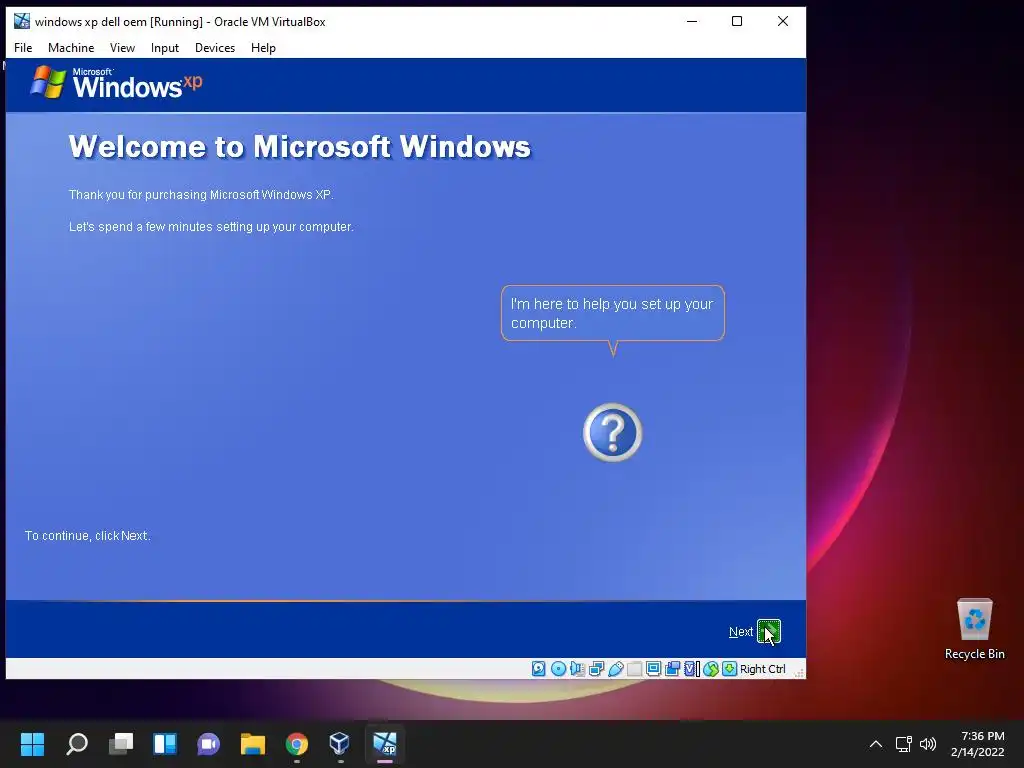1024x768 pixels.
Task: Click the VM window resize grip
Action: pos(799,673)
